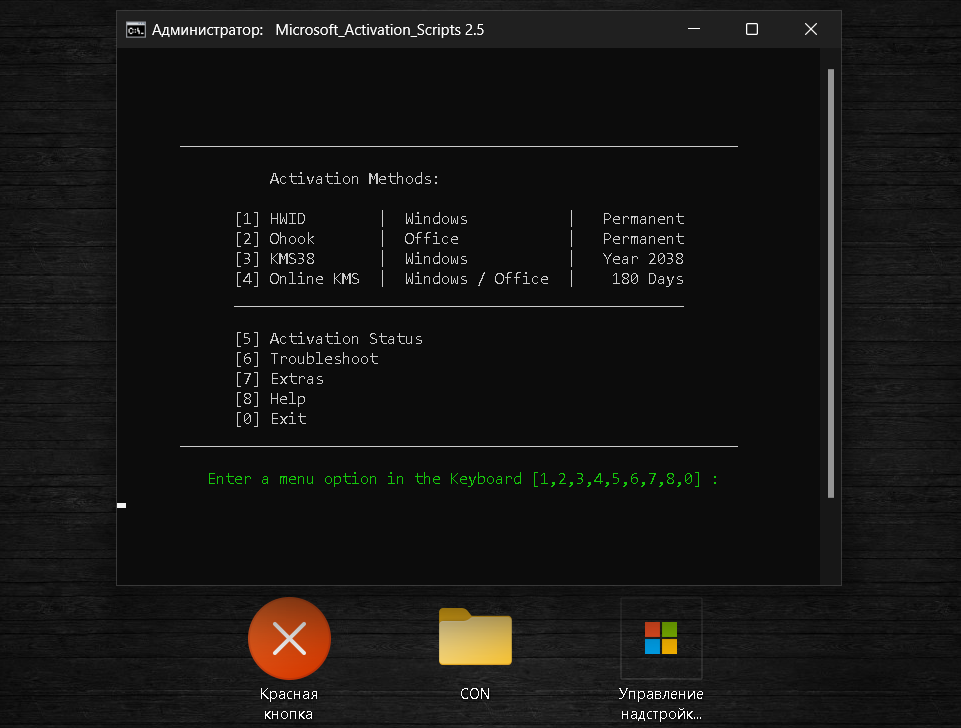Minimize the Microsoft_Activation_Scripts window
961x728 pixels.
(694, 29)
